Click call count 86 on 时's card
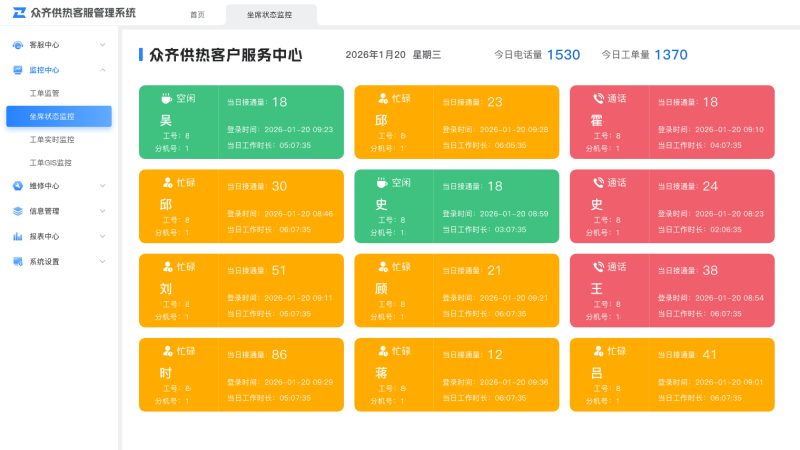Viewport: 800px width, 450px height. click(x=279, y=355)
